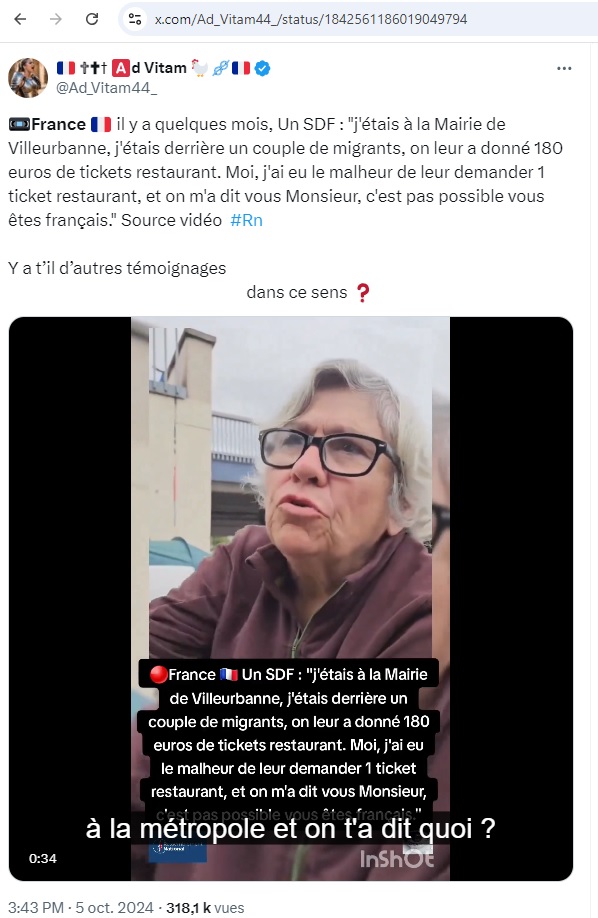Click the InShot watermark on video

tap(397, 859)
